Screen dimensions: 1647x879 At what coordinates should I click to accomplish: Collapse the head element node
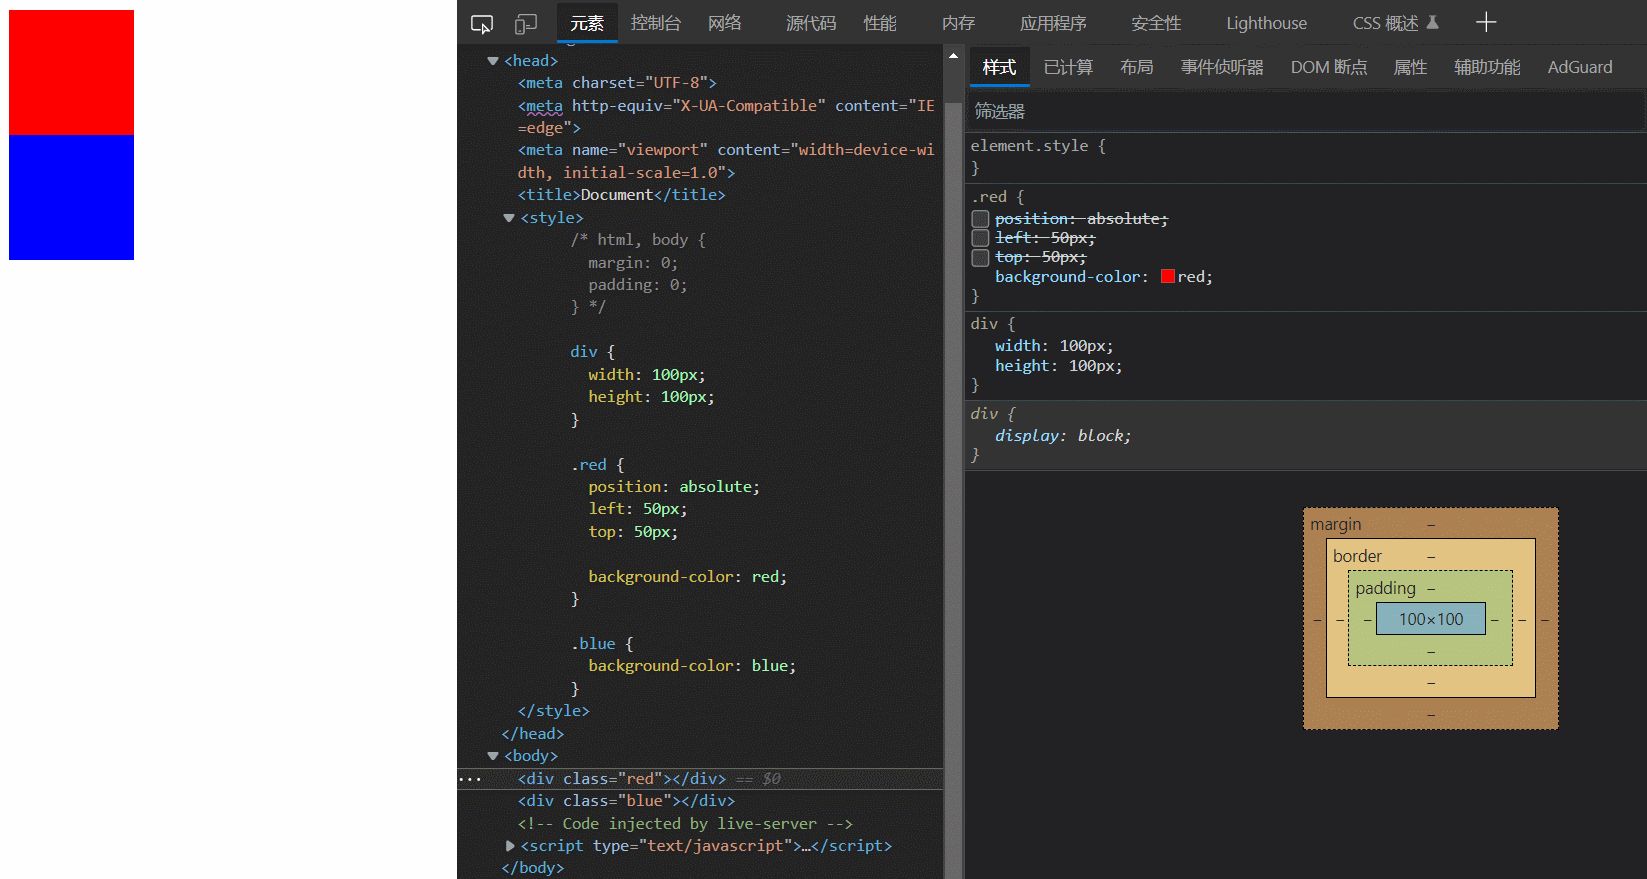[493, 61]
